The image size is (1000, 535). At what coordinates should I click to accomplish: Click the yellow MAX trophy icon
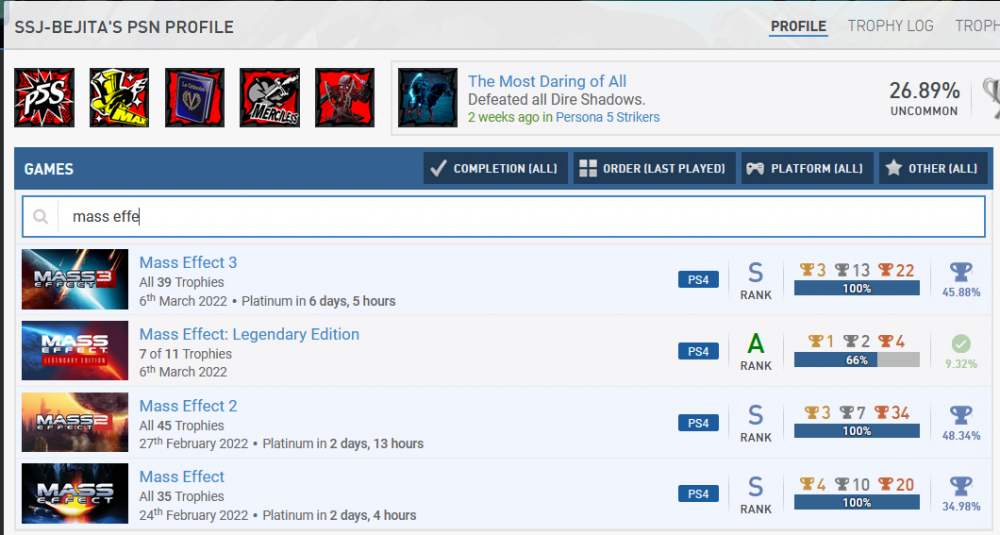tap(119, 98)
